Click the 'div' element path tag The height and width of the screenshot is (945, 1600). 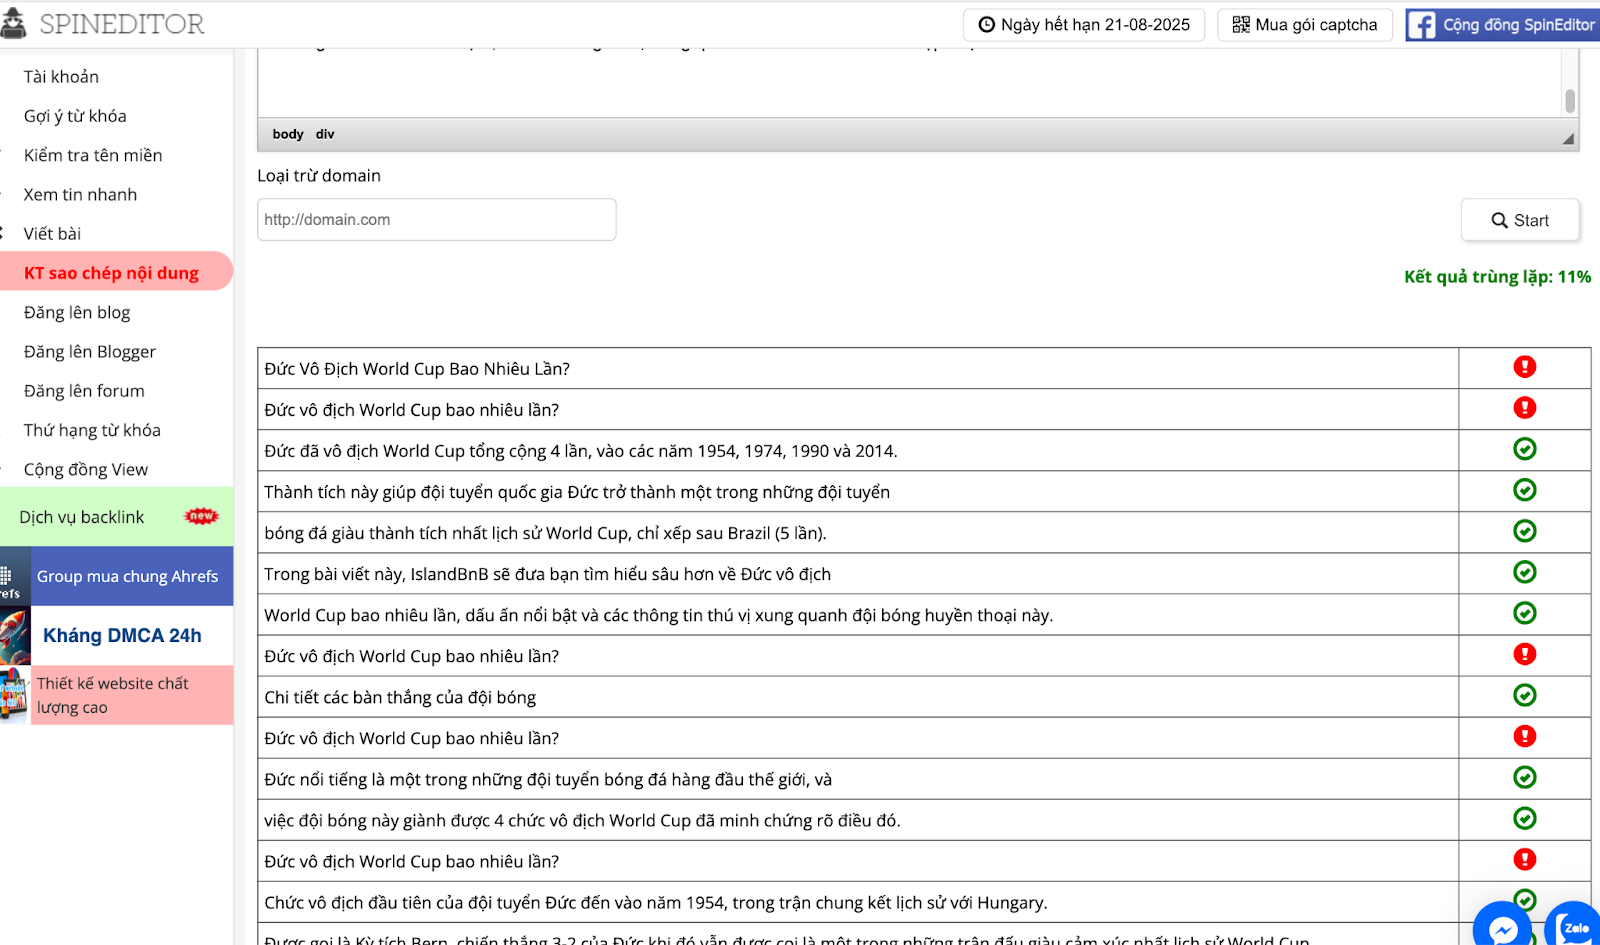(x=325, y=134)
